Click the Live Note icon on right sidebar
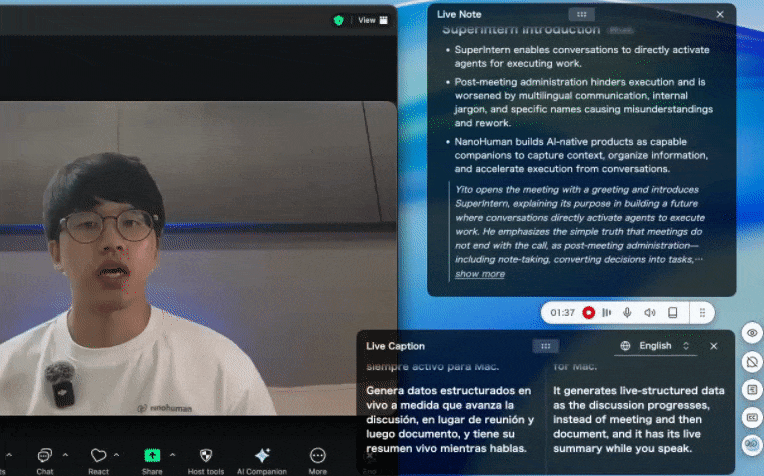The width and height of the screenshot is (764, 476). coord(753,388)
